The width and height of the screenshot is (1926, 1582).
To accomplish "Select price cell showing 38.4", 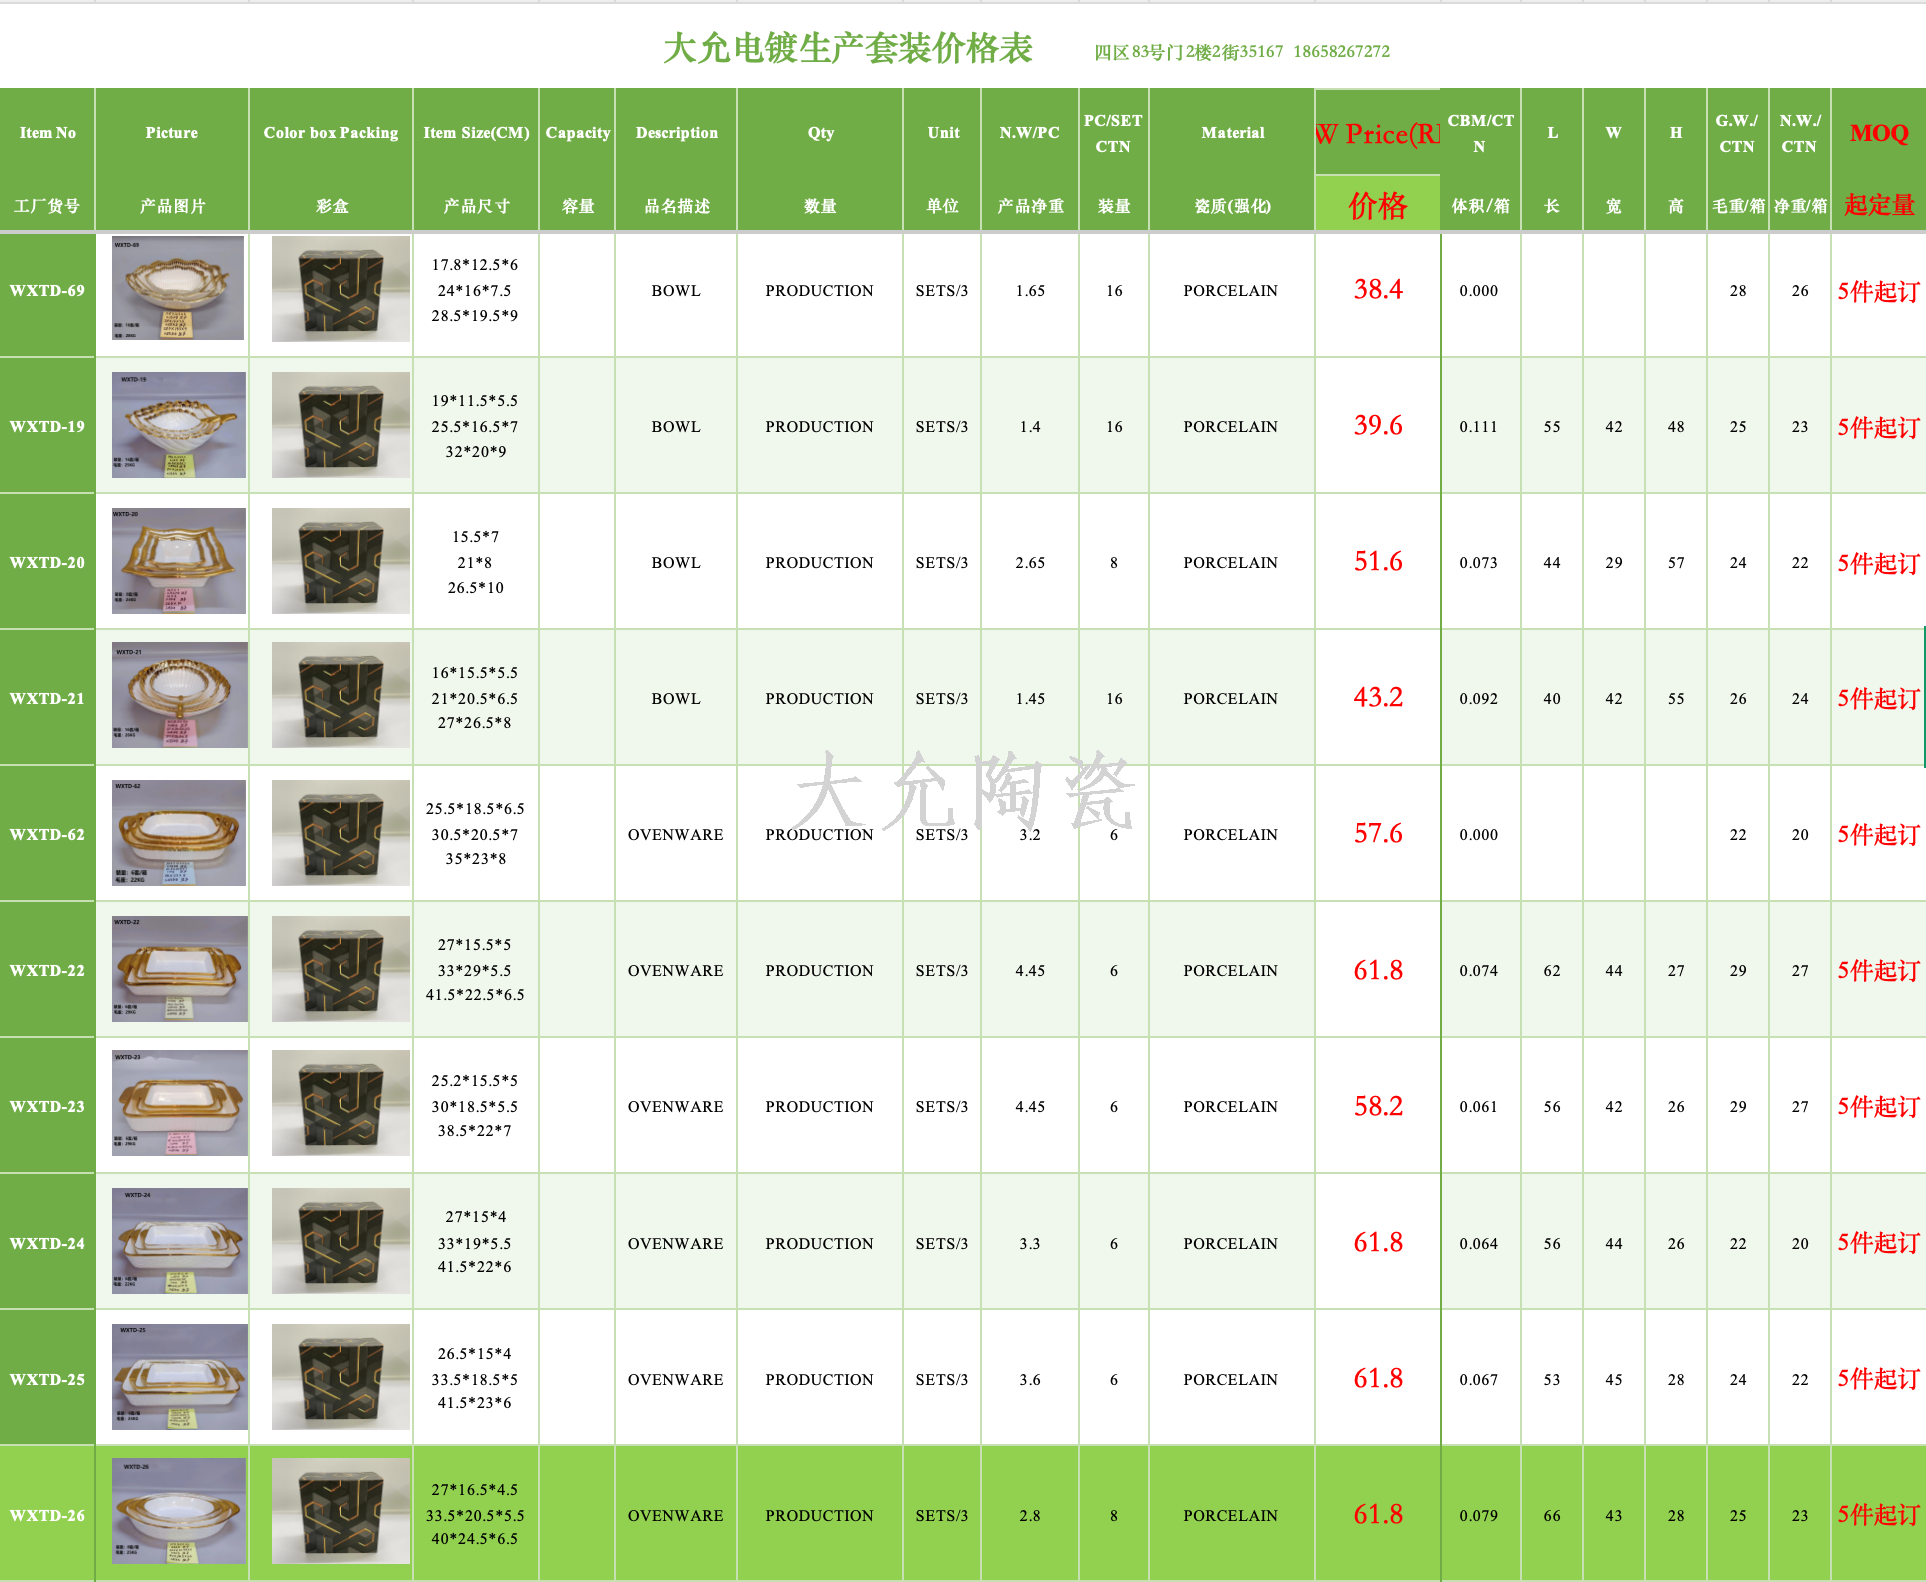I will tap(1377, 290).
